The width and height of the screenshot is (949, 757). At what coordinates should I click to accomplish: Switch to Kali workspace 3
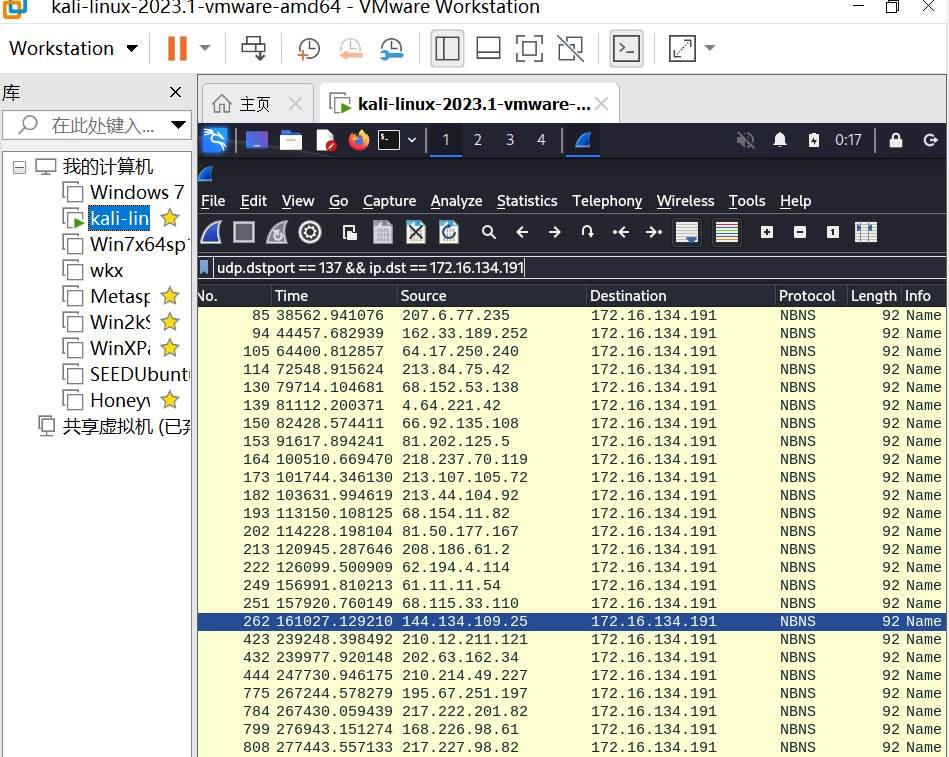coord(510,140)
